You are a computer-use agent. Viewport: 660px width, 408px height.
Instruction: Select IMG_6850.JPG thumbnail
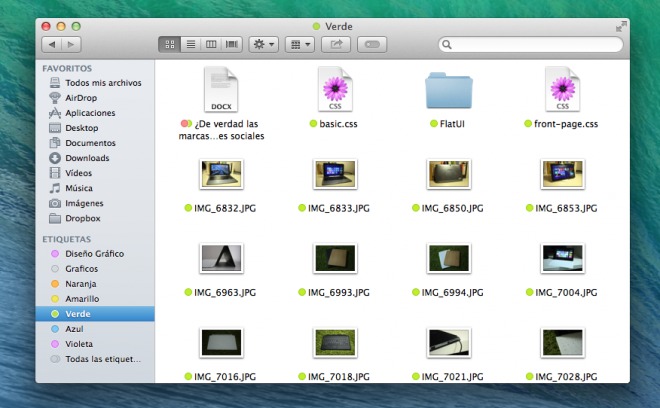(x=449, y=174)
